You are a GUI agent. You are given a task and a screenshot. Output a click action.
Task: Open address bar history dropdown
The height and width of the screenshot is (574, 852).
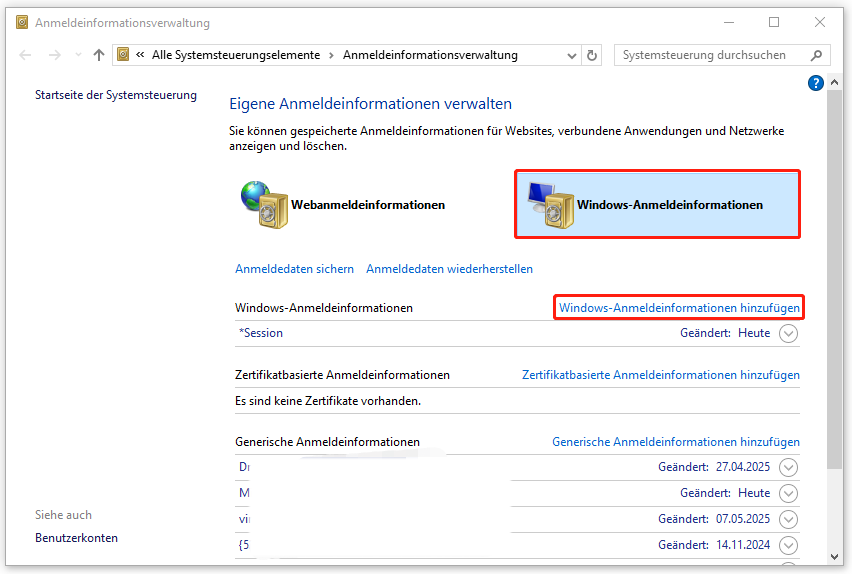[572, 55]
